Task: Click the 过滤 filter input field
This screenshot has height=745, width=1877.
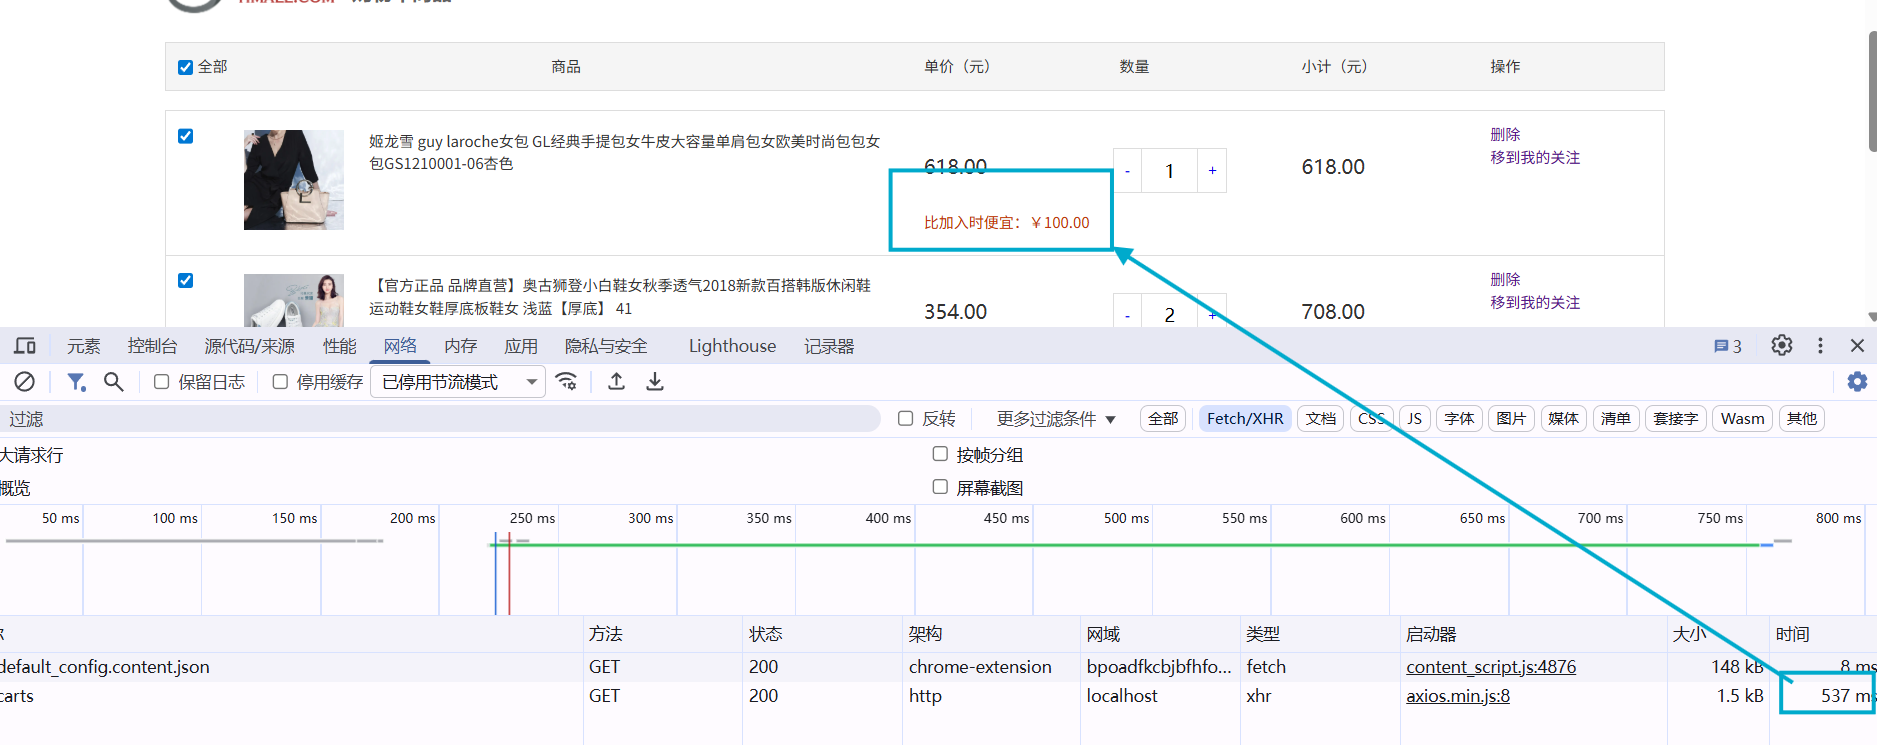Action: pos(440,419)
